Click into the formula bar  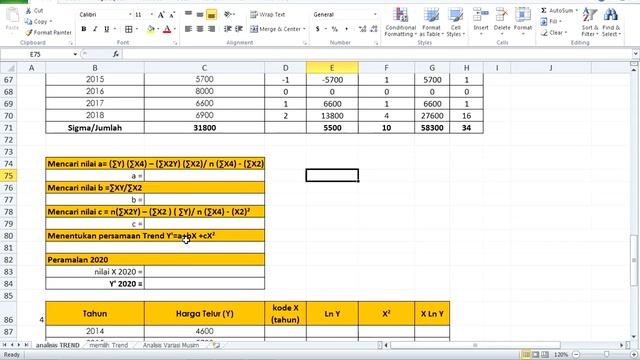pyautogui.click(x=376, y=54)
